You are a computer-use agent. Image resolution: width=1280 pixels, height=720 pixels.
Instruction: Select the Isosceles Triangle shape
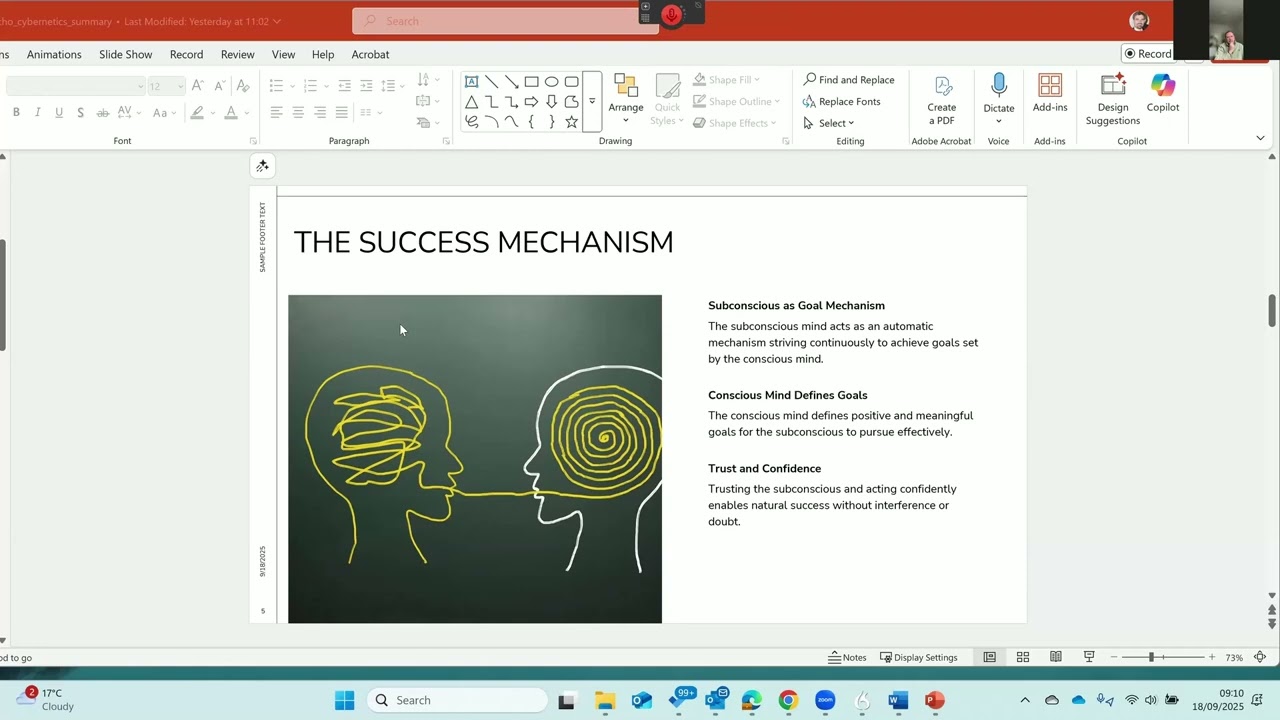(471, 102)
